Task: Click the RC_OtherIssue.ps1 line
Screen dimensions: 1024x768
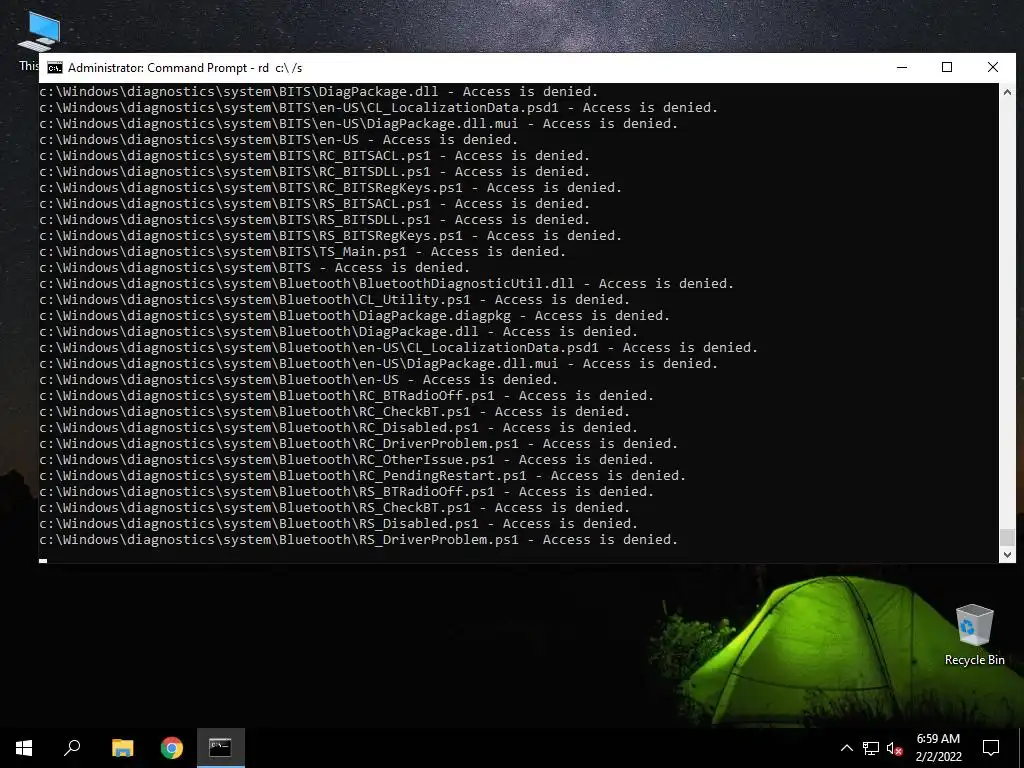Action: (x=347, y=460)
